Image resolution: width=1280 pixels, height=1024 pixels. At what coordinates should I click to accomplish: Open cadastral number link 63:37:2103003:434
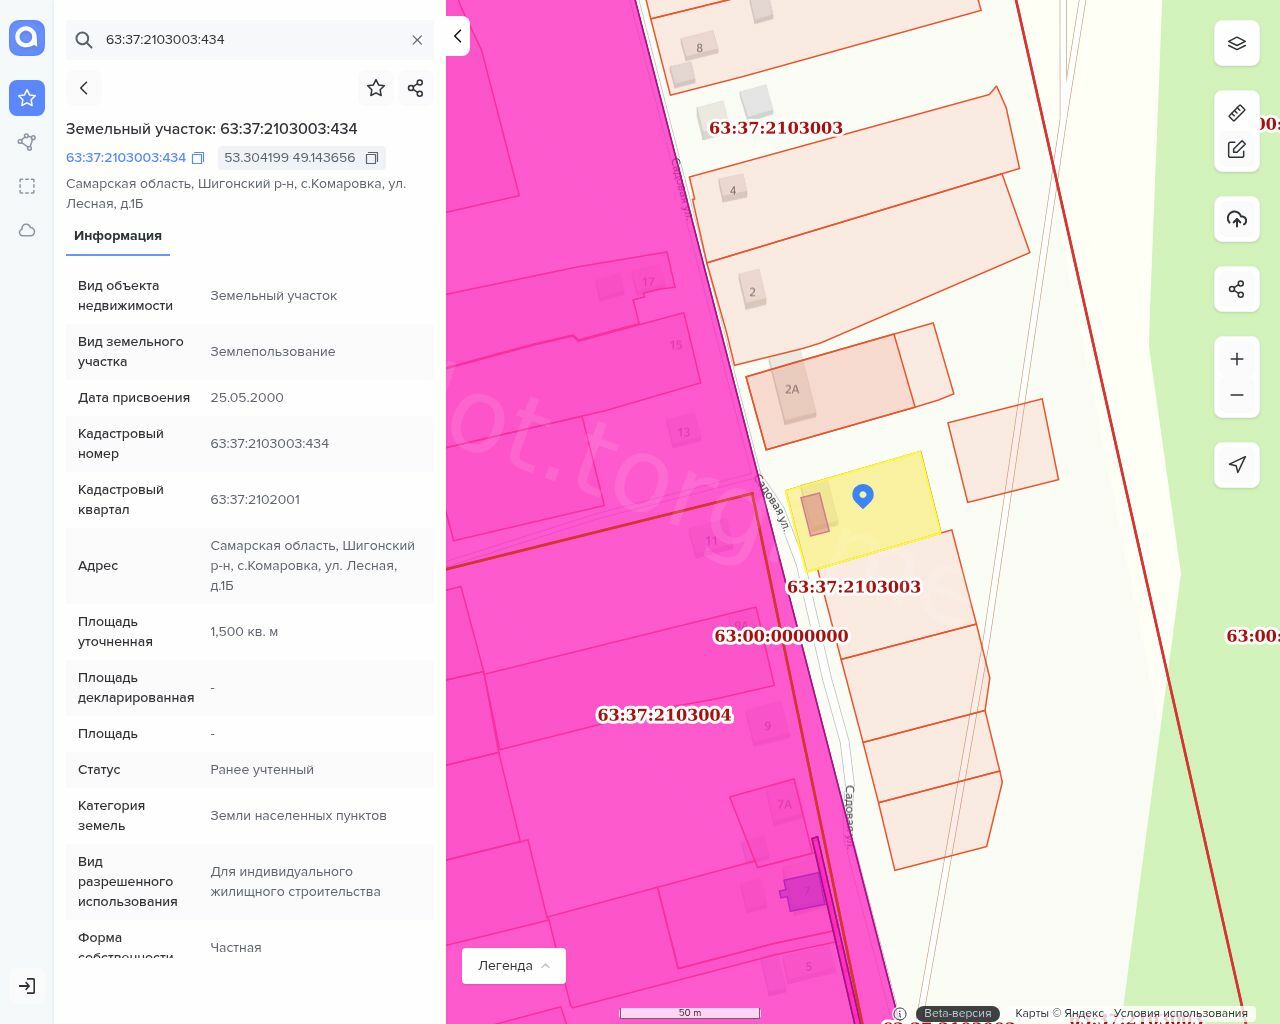[x=126, y=158]
